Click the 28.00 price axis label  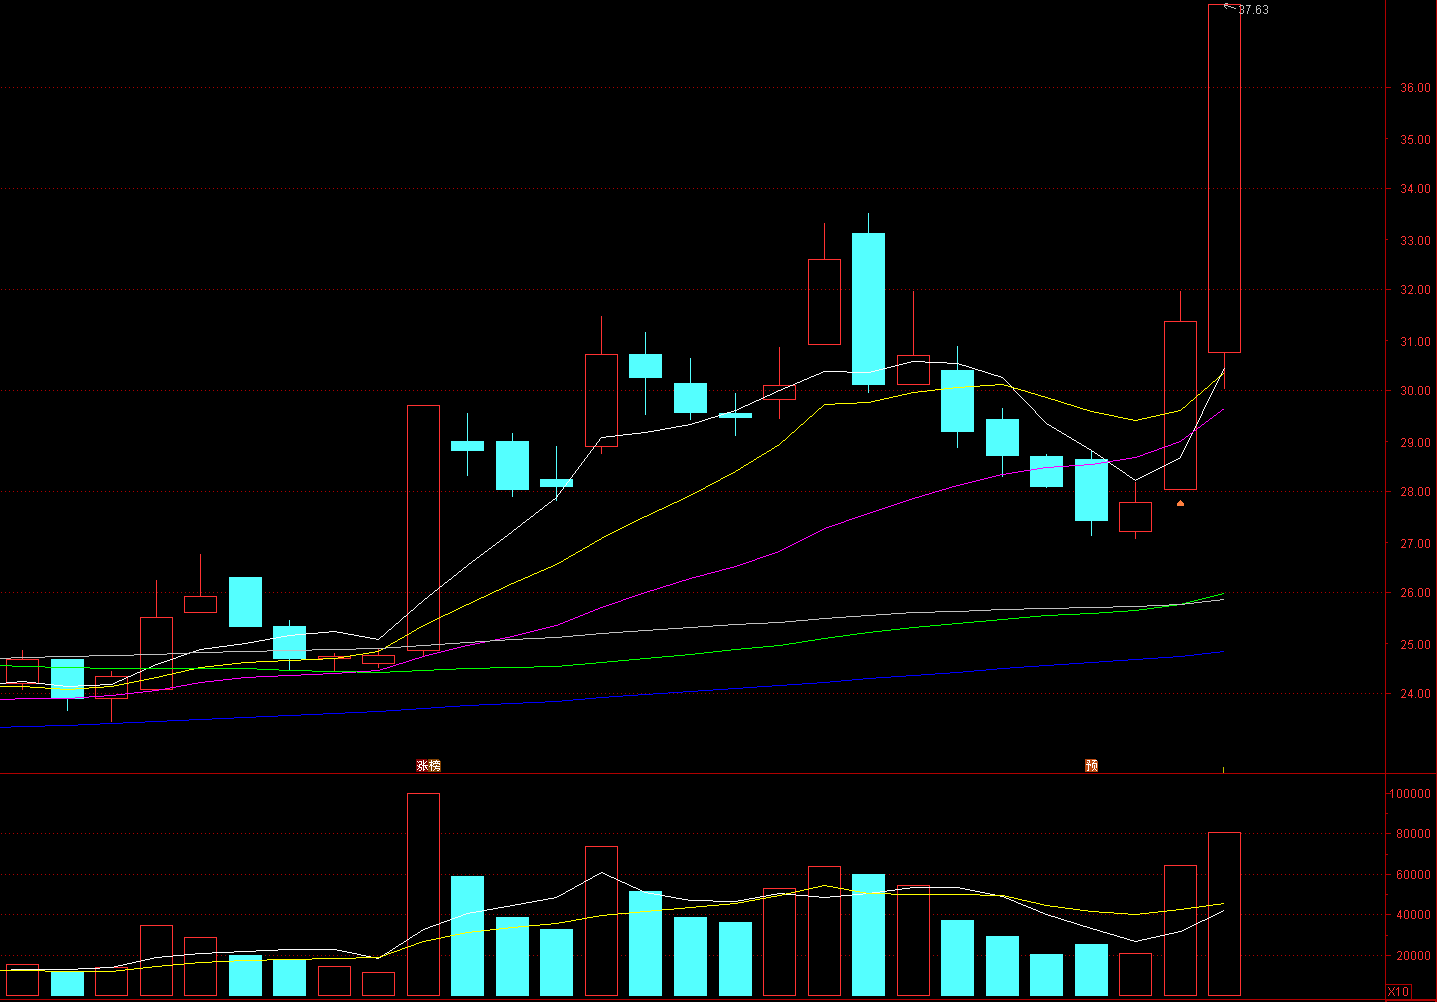1415,492
